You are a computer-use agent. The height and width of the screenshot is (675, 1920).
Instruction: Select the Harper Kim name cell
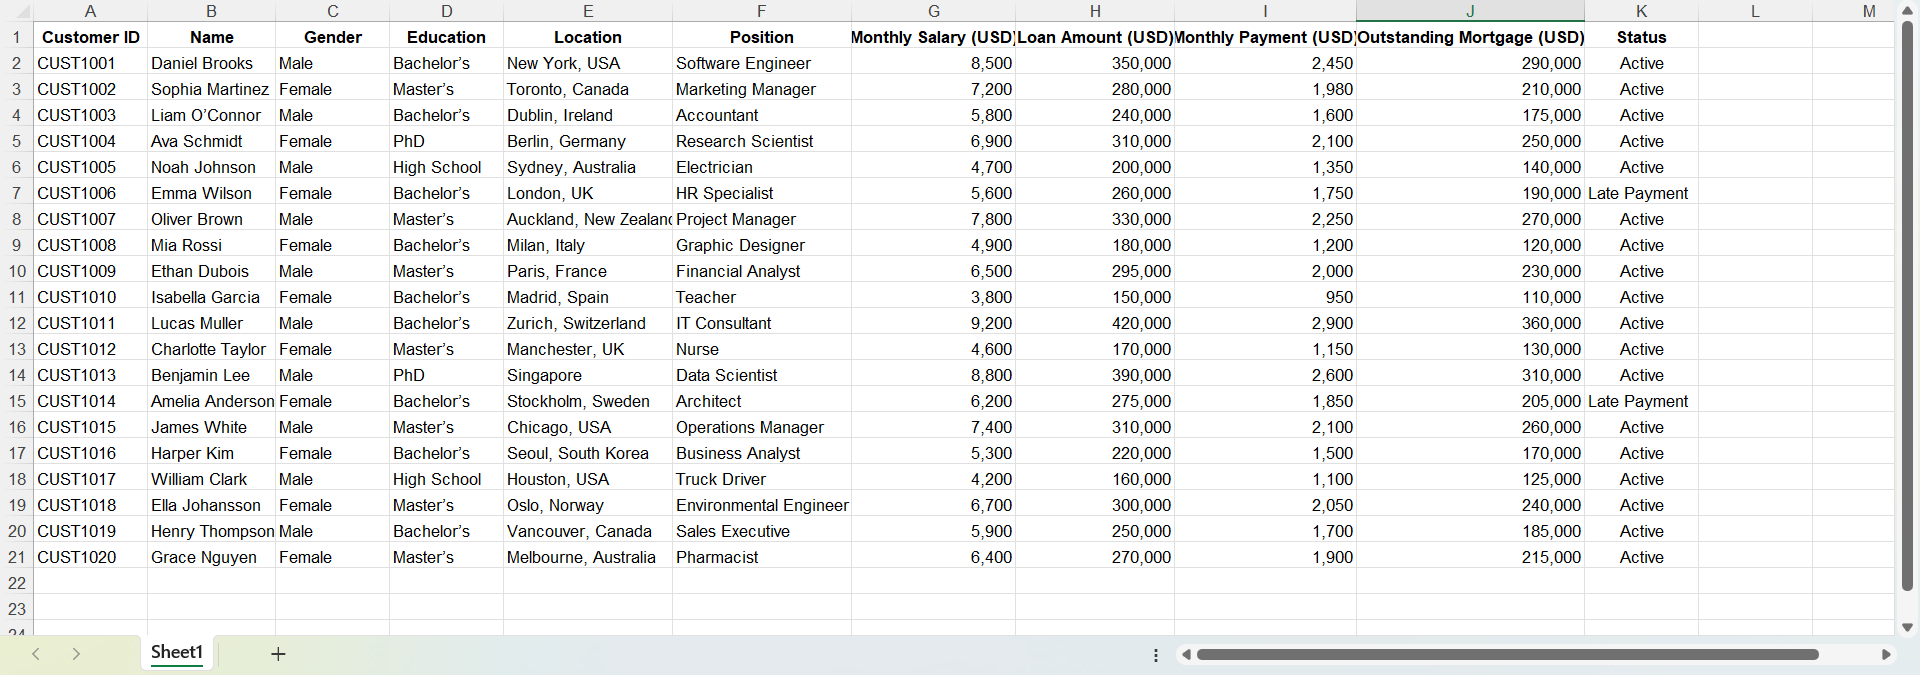click(211, 453)
